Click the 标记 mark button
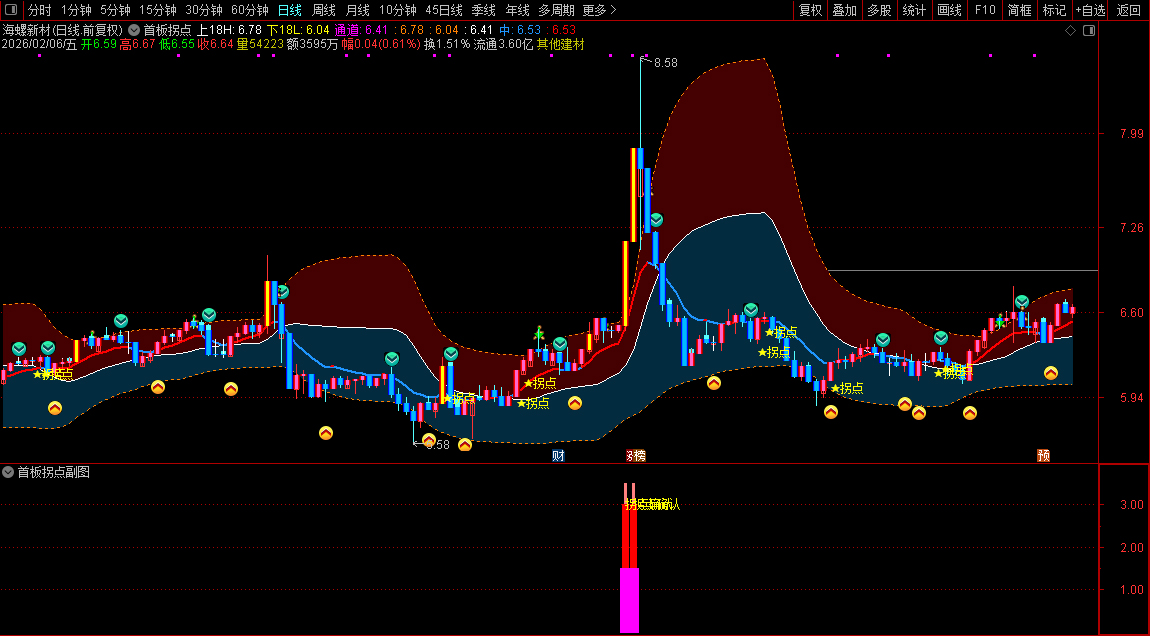 point(1054,10)
